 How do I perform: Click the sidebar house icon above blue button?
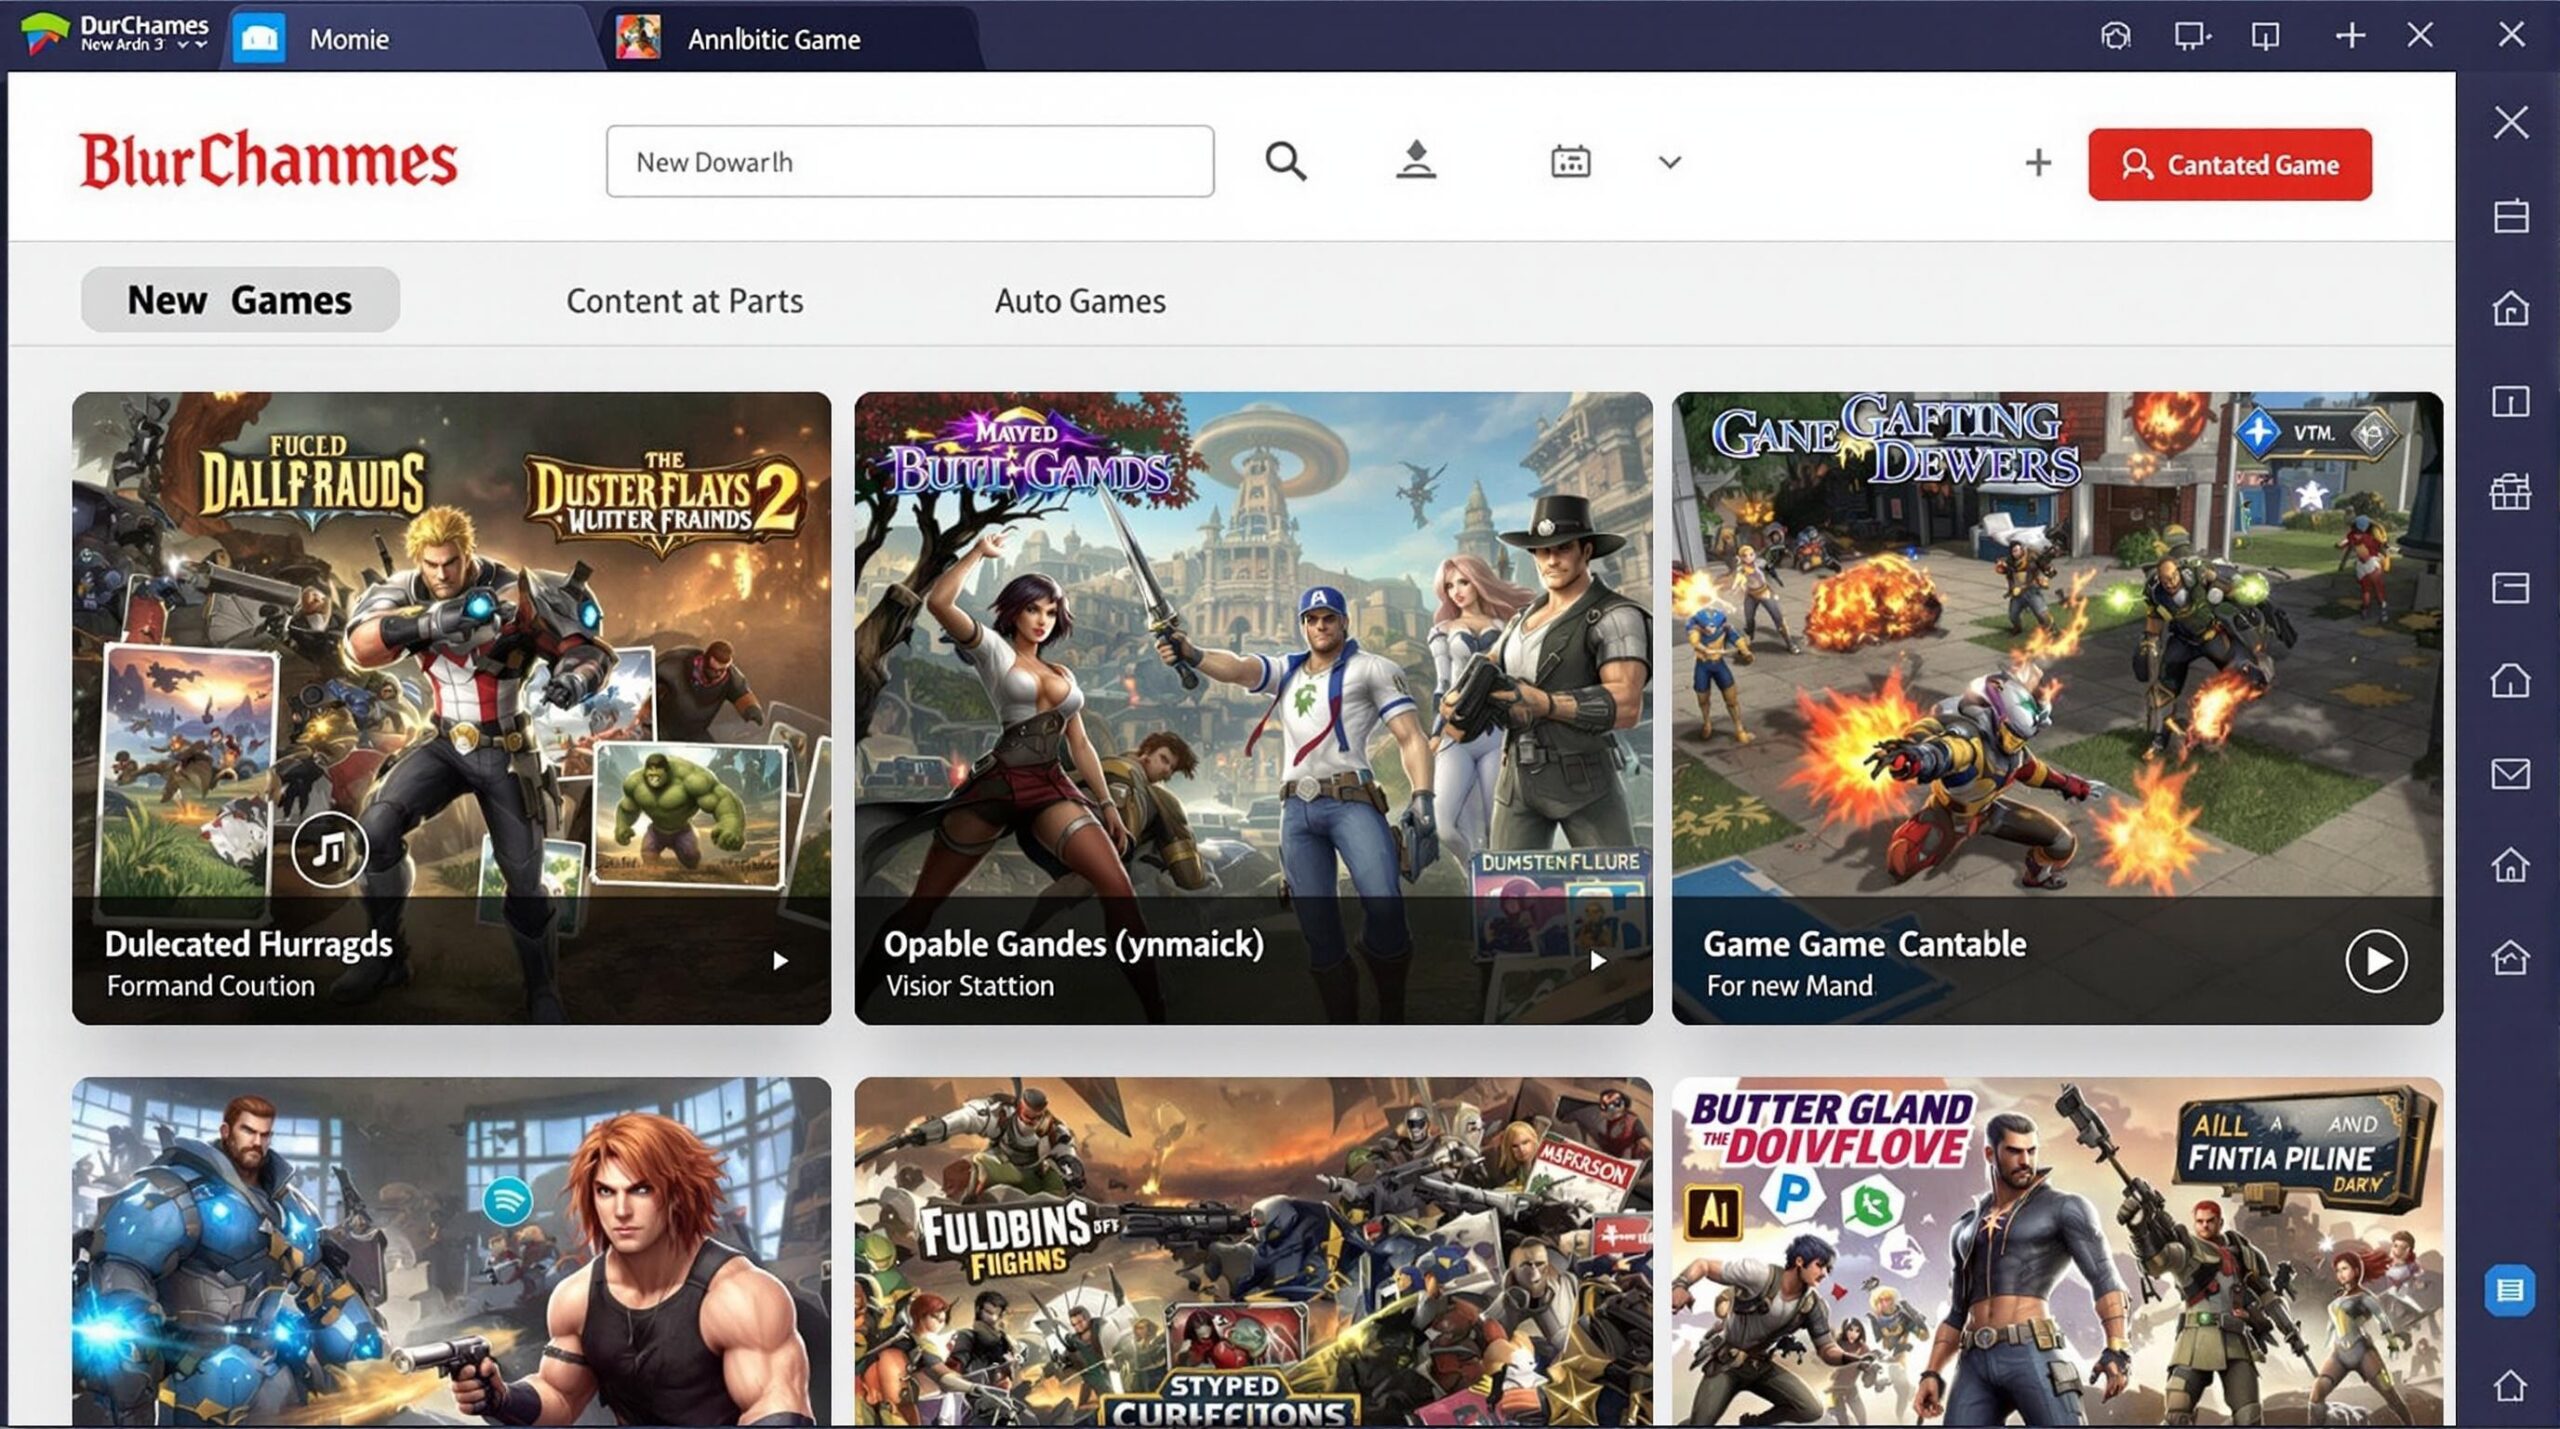2511,957
